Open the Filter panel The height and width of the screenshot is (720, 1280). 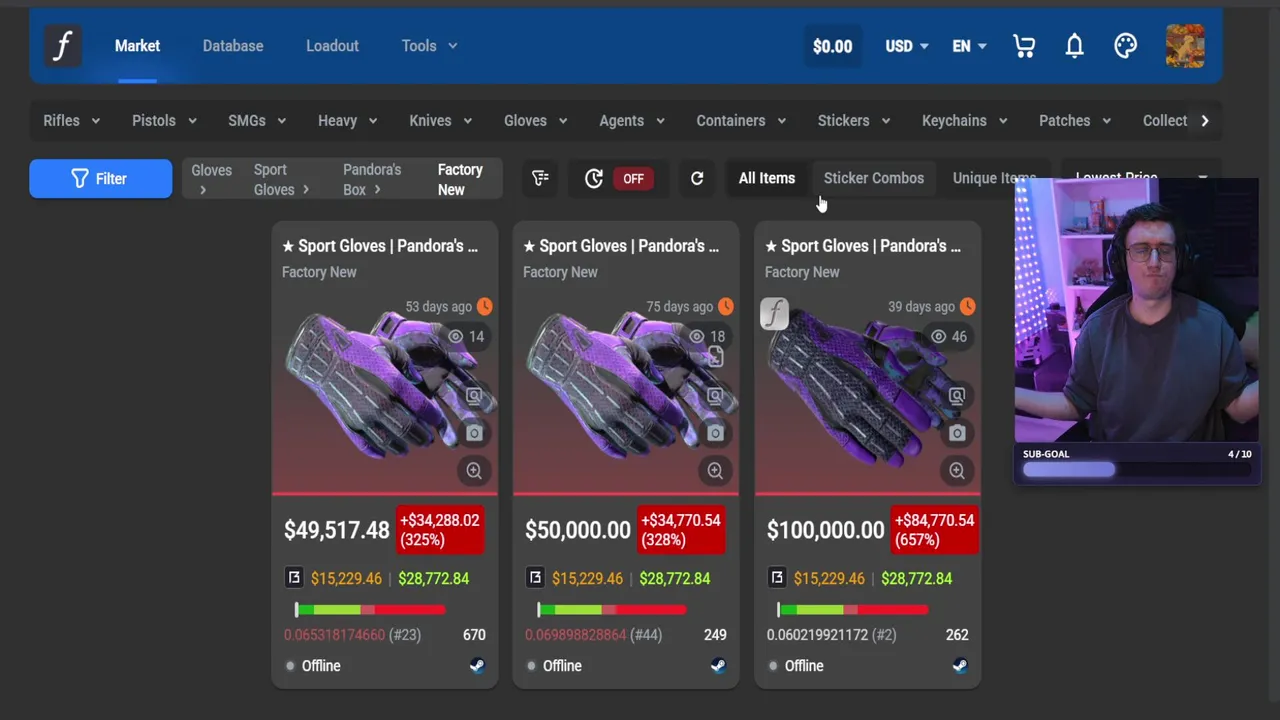[100, 179]
